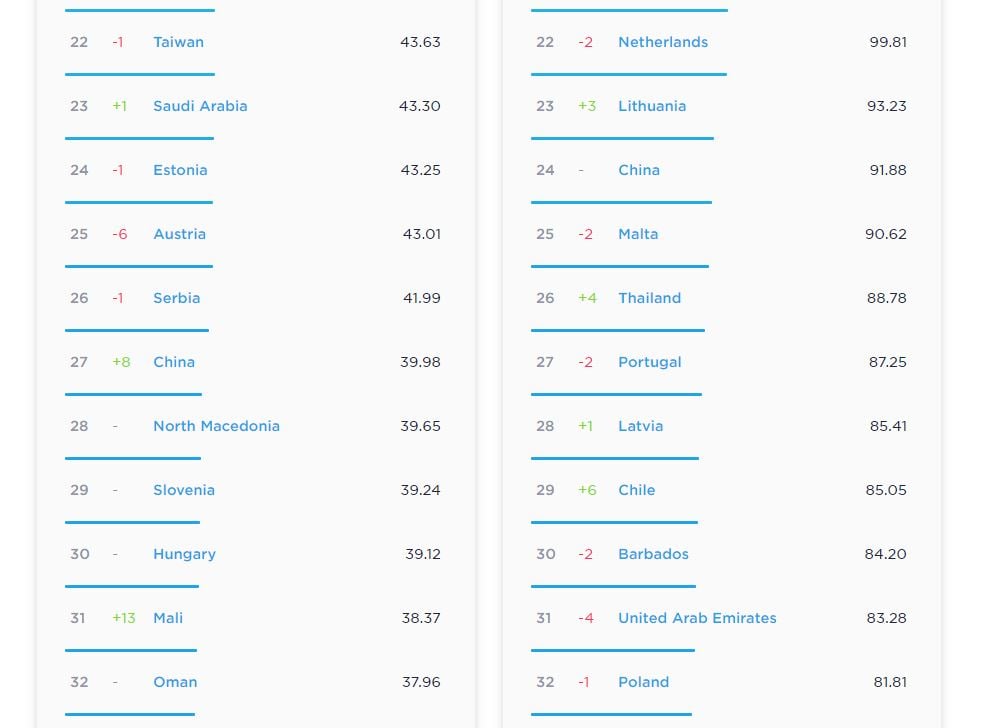Select the Austria country link
Viewport: 982px width, 728px height.
click(179, 234)
